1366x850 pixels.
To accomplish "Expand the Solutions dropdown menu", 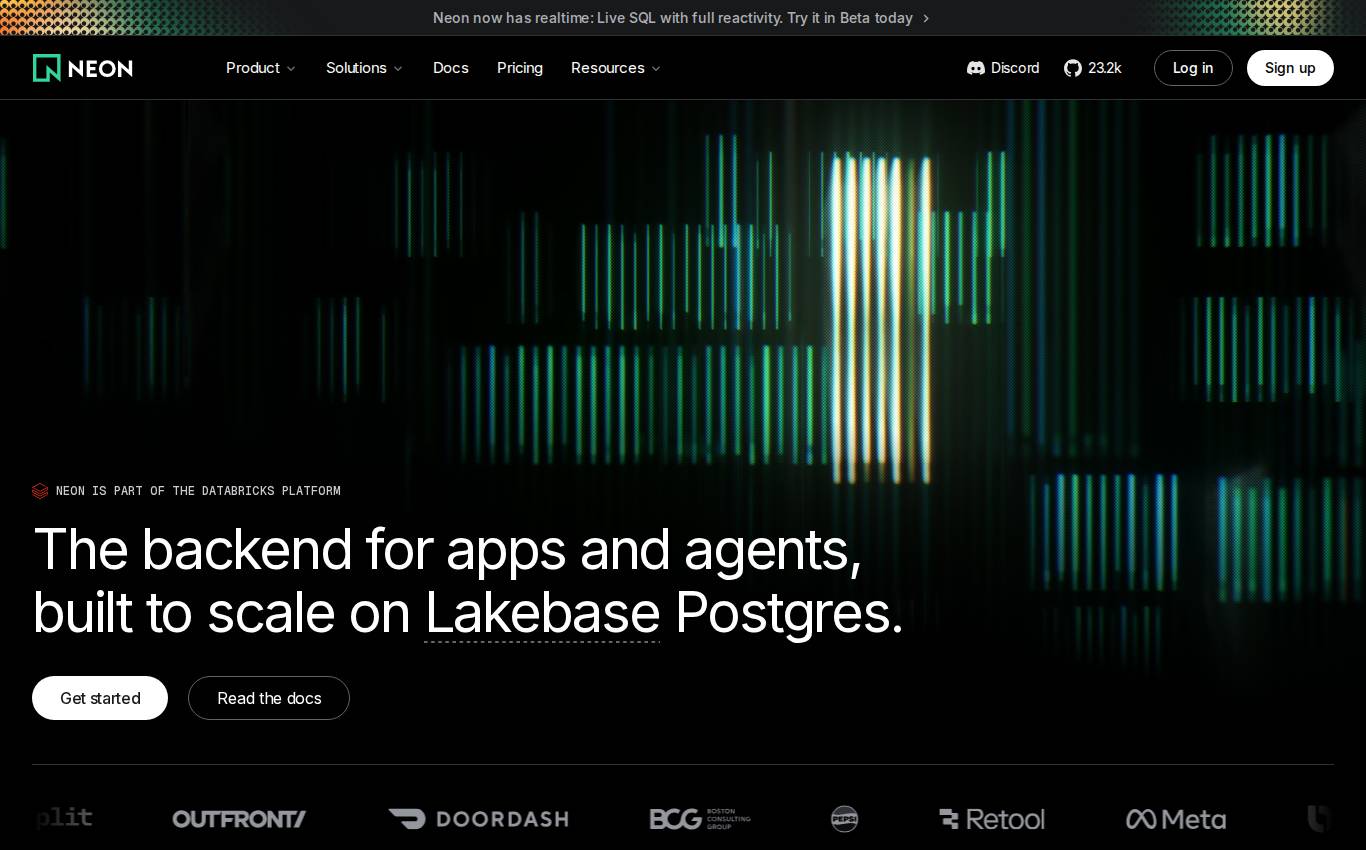I will pos(364,68).
